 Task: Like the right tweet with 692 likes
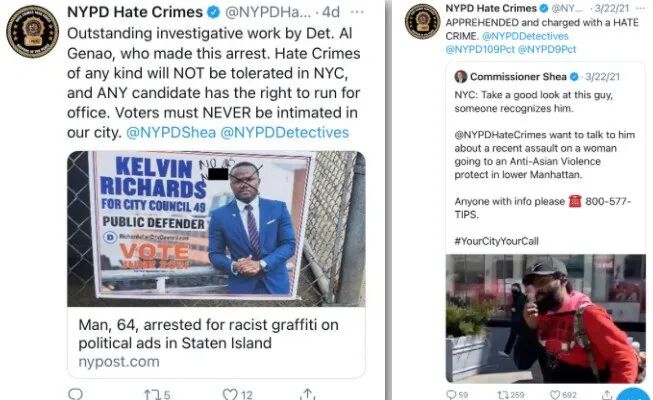pos(563,395)
